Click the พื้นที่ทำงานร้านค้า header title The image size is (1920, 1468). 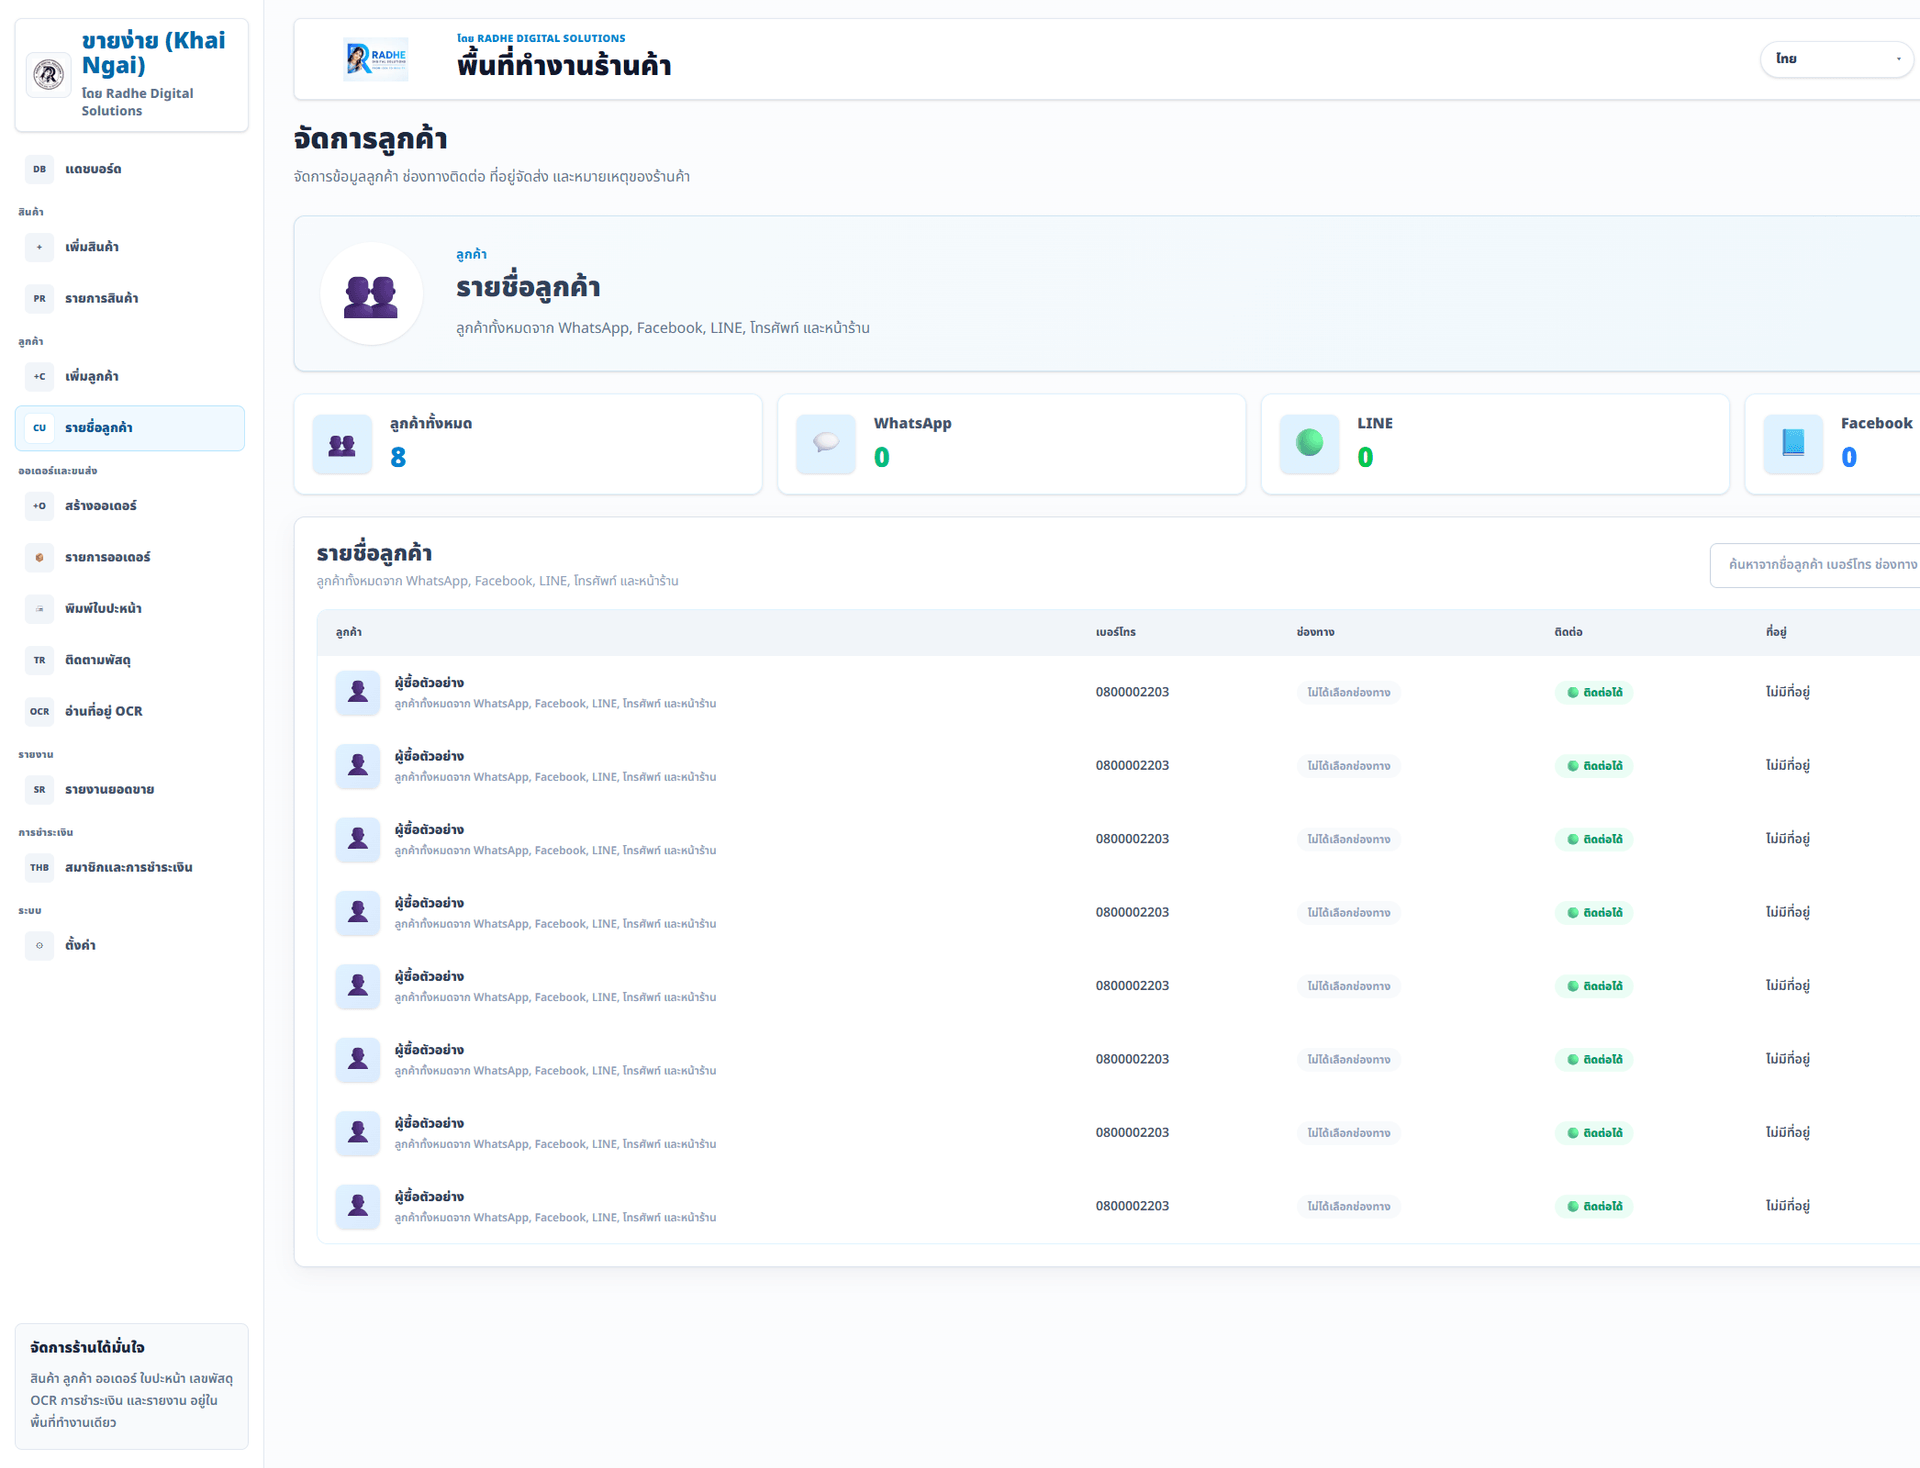(x=564, y=66)
